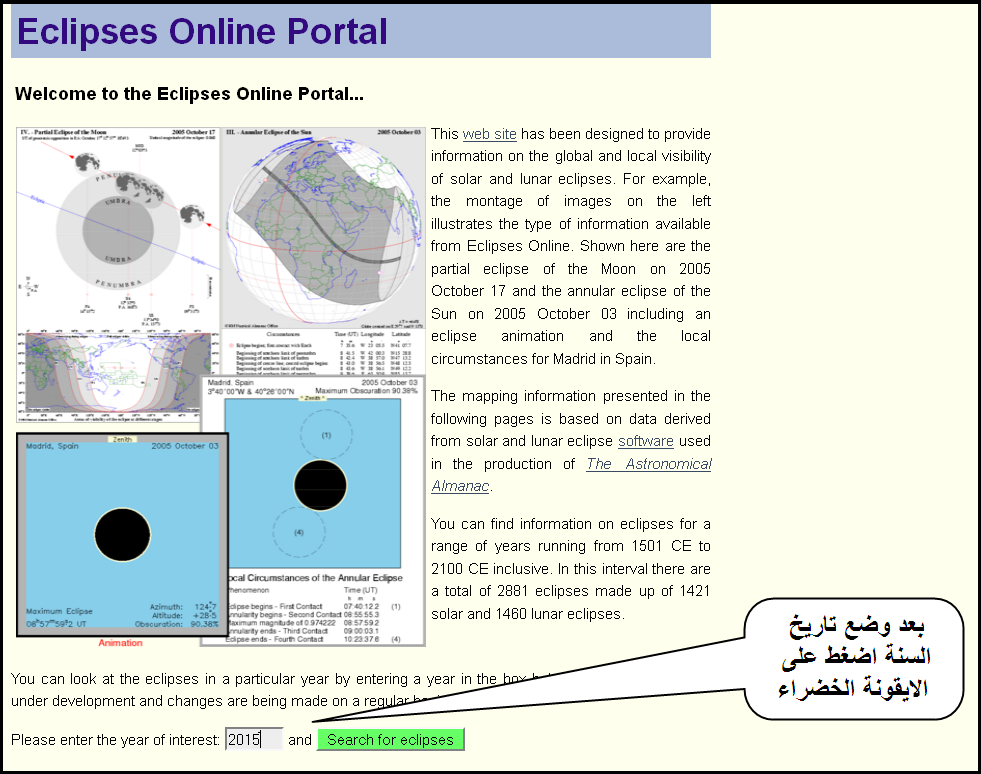Screen dimensions: 981x774
Task: Click the Annular Eclipse of the Sun globe map
Action: tap(323, 228)
